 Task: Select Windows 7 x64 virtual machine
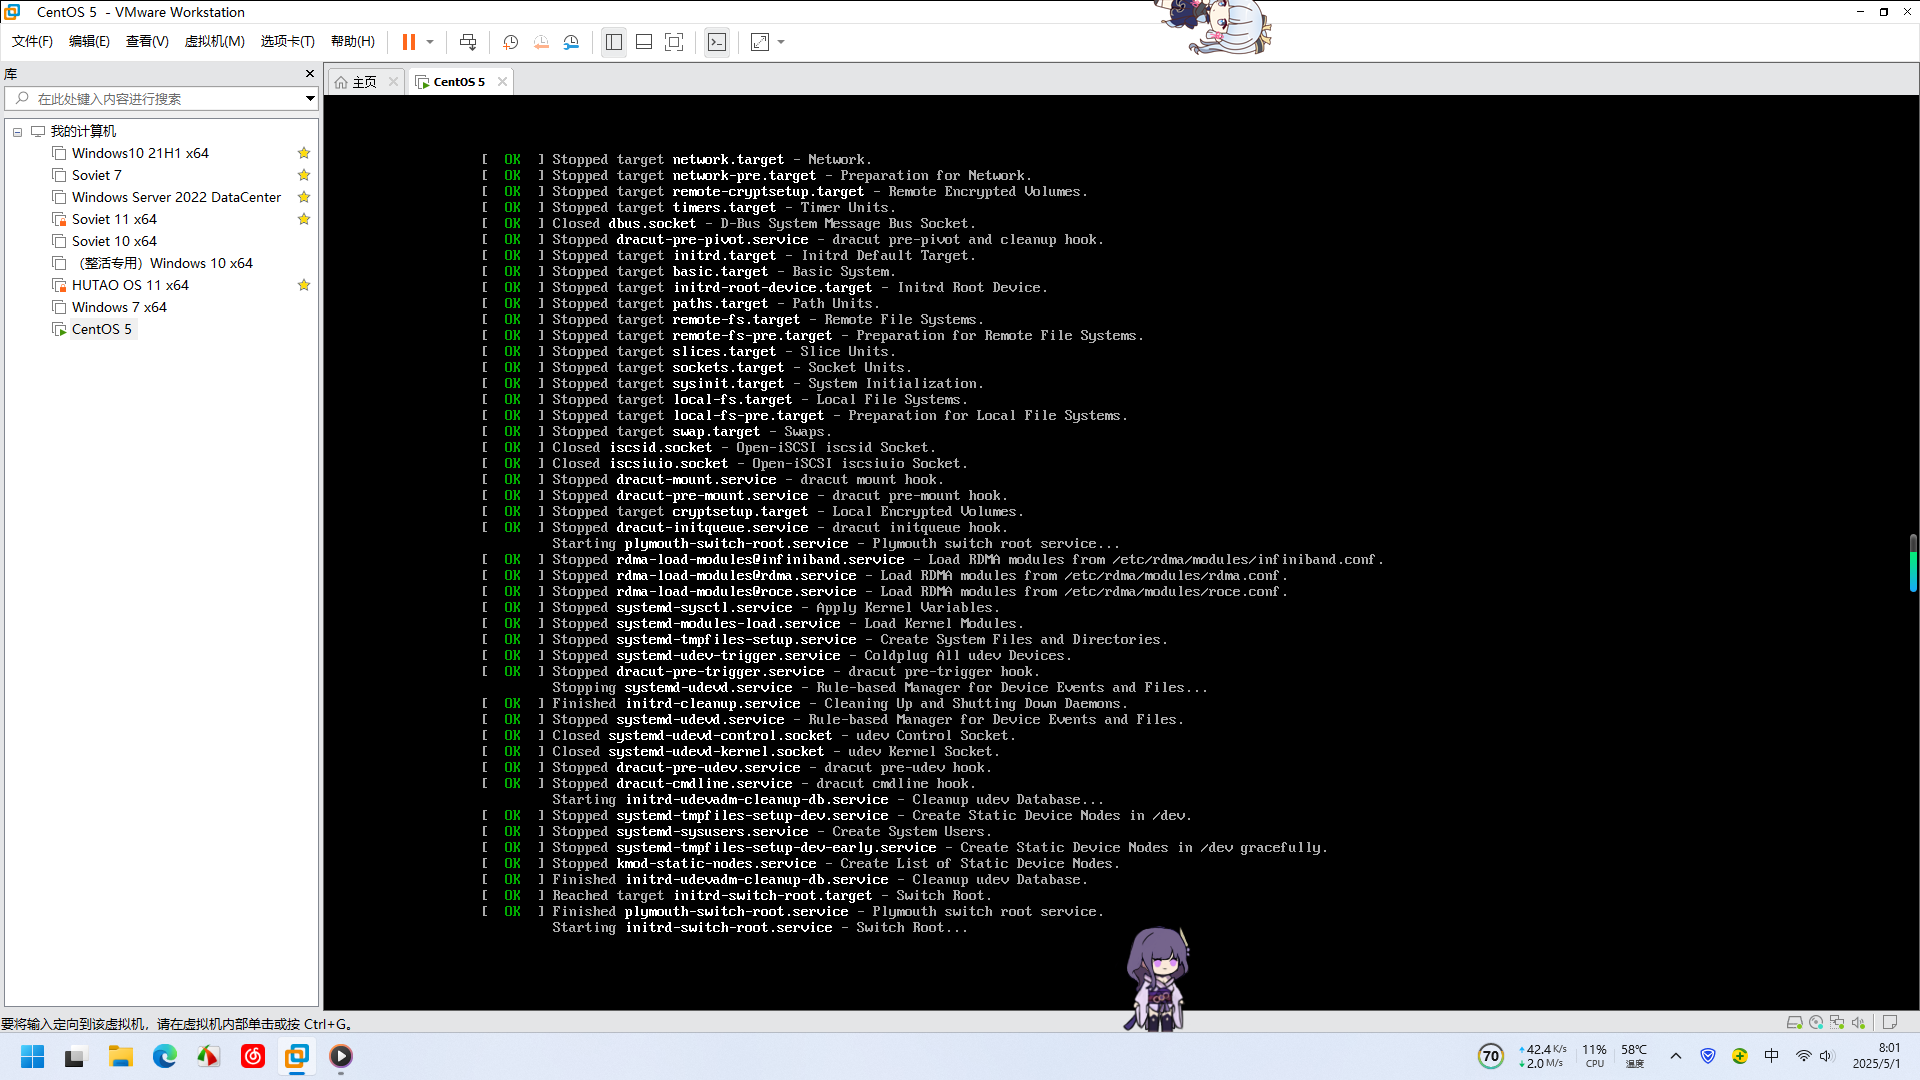click(x=119, y=307)
